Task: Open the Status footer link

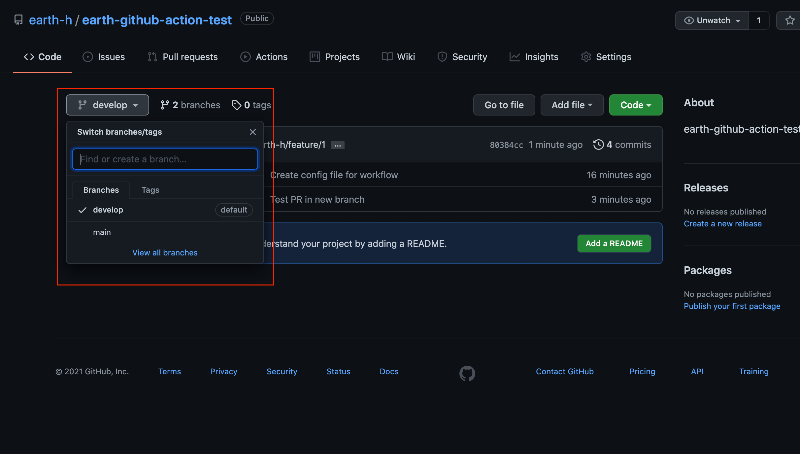Action: [338, 371]
